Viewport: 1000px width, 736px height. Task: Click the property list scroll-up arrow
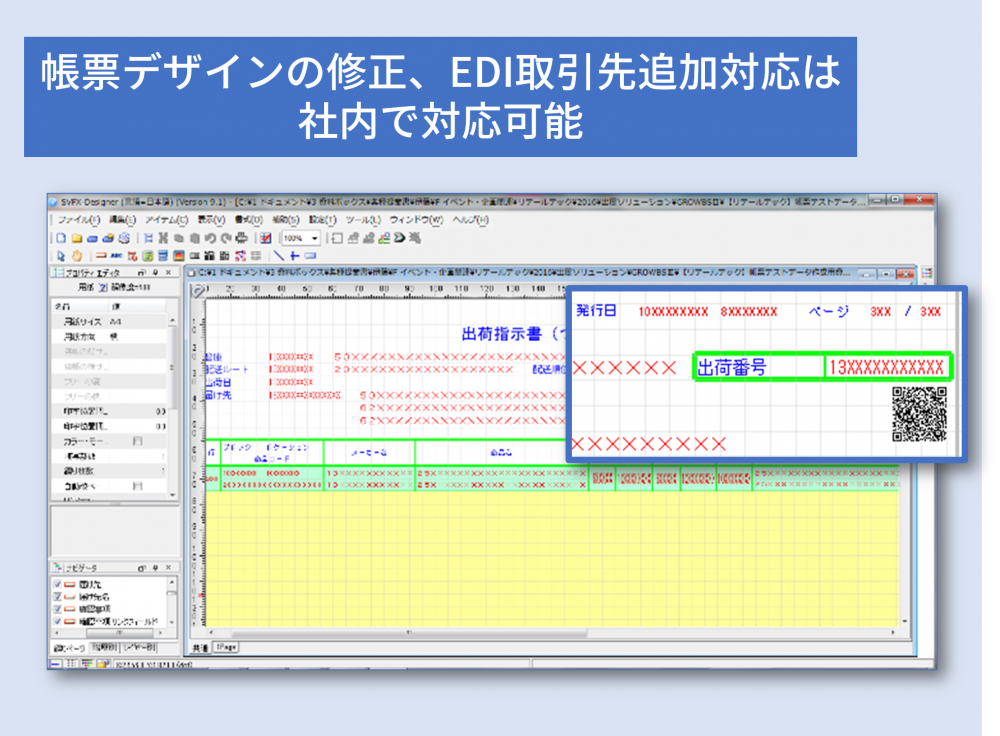(x=172, y=321)
